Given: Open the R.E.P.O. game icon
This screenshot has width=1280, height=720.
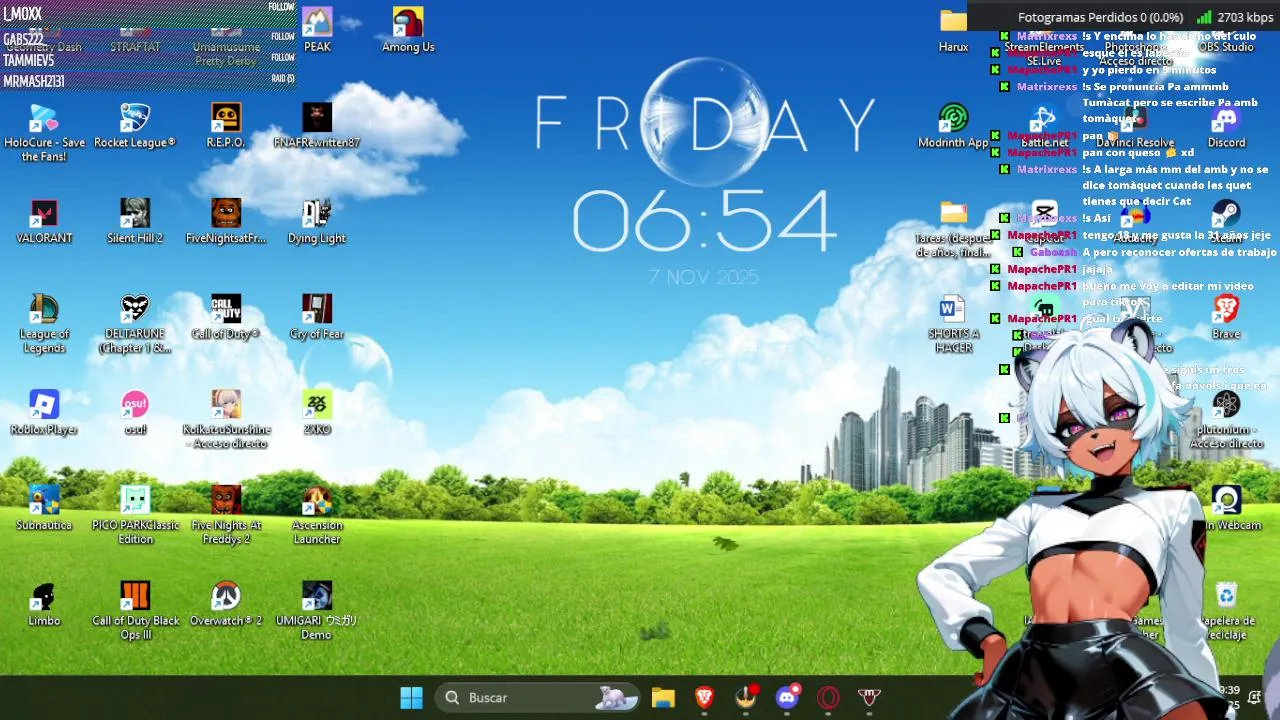Looking at the screenshot, I should click(x=226, y=126).
